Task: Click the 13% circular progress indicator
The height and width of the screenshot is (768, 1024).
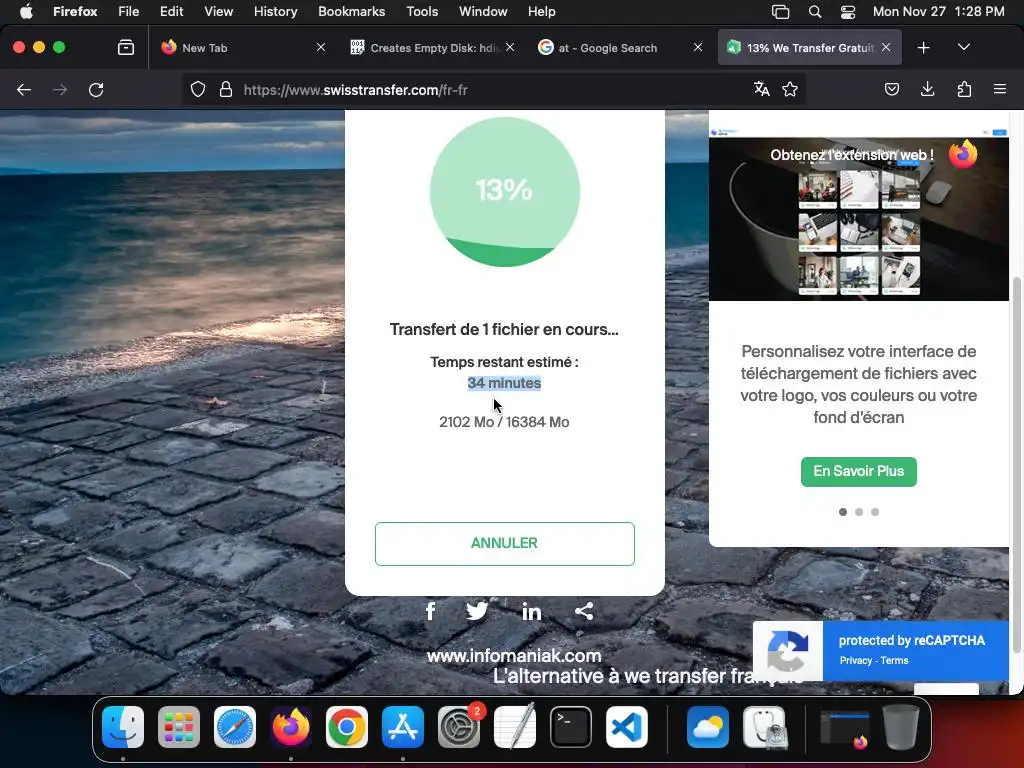Action: tap(504, 191)
